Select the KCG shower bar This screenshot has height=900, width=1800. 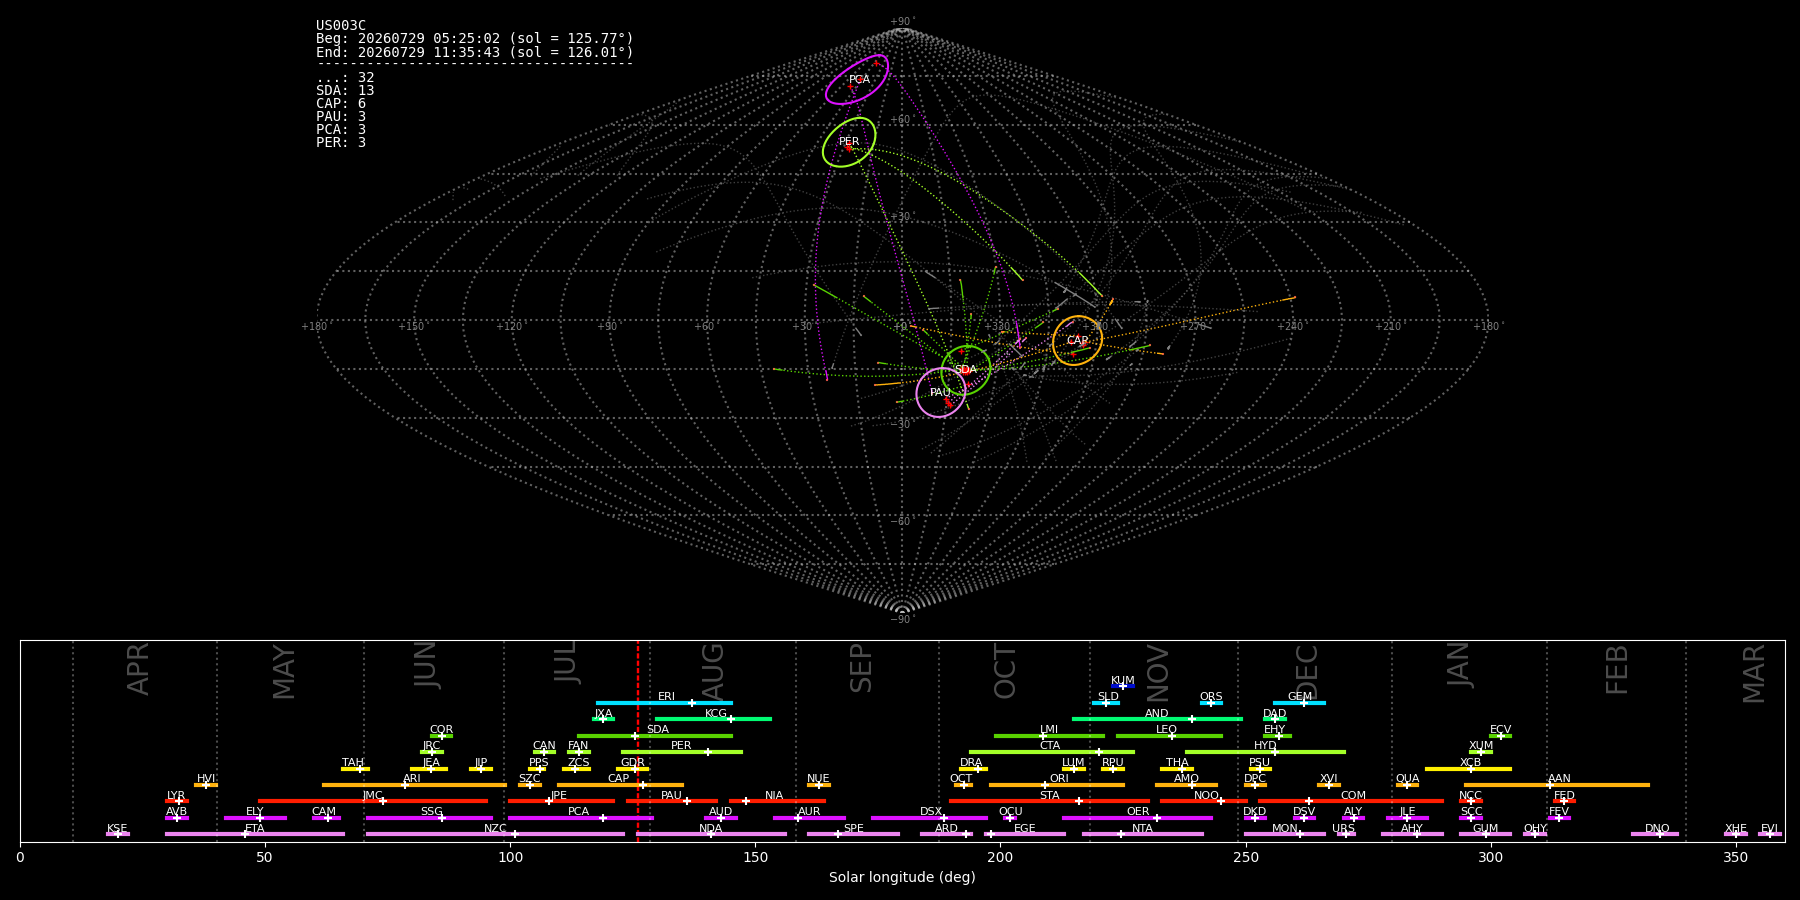tap(713, 719)
